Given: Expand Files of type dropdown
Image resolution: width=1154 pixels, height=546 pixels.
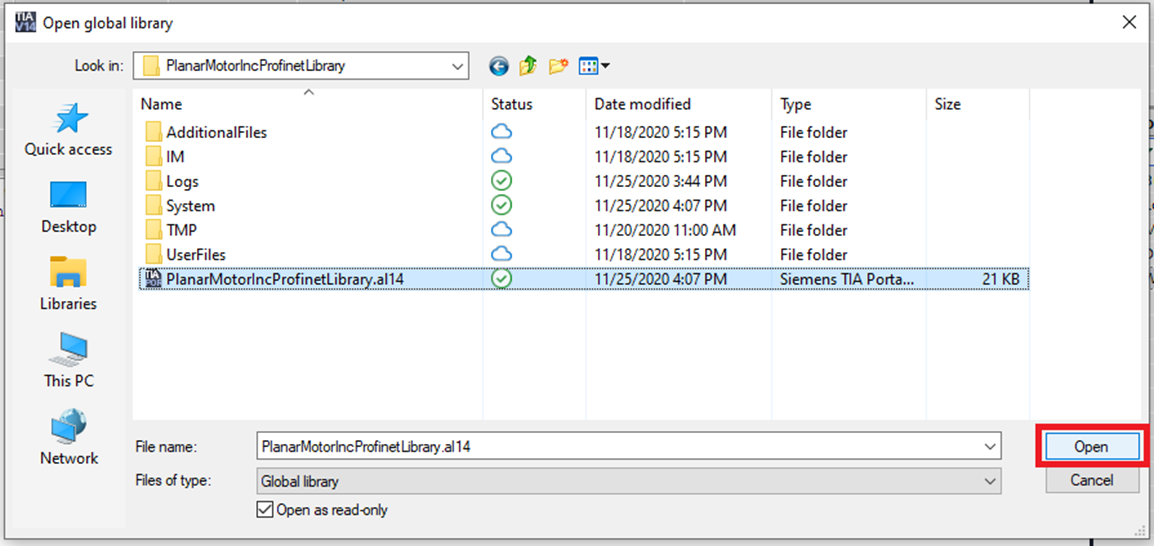Looking at the screenshot, I should pos(990,481).
